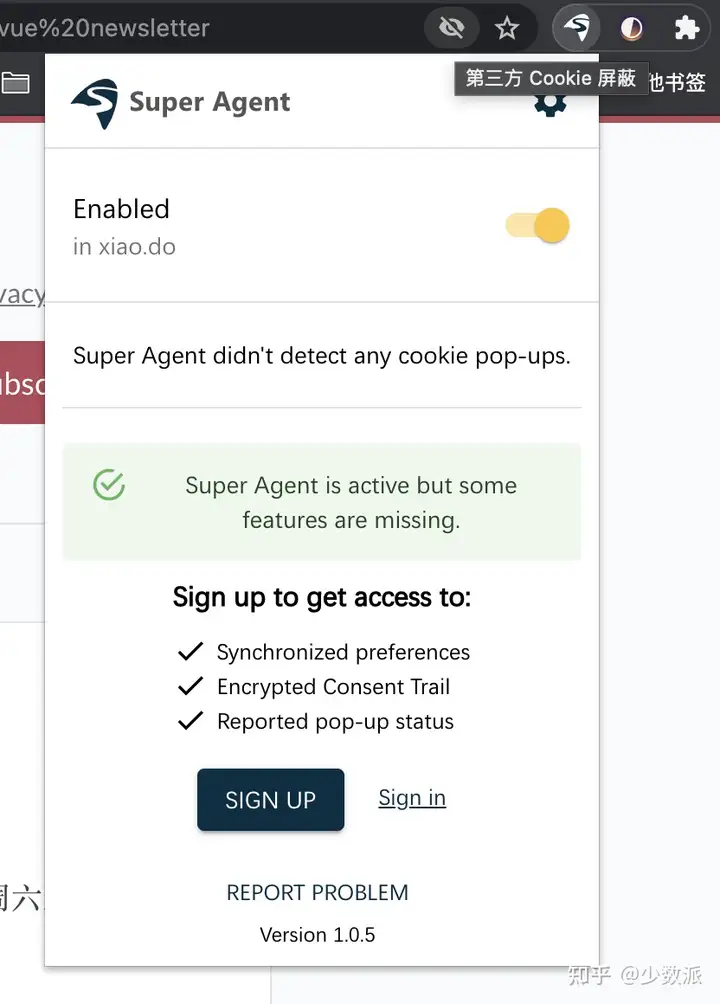Click the half-circle dark mode extension icon

pos(631,27)
